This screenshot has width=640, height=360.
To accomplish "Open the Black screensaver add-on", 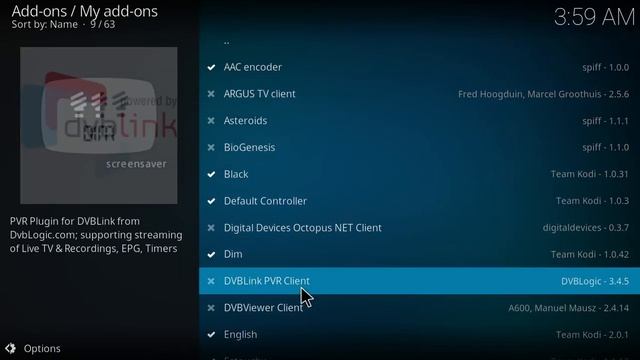I will pos(419,174).
